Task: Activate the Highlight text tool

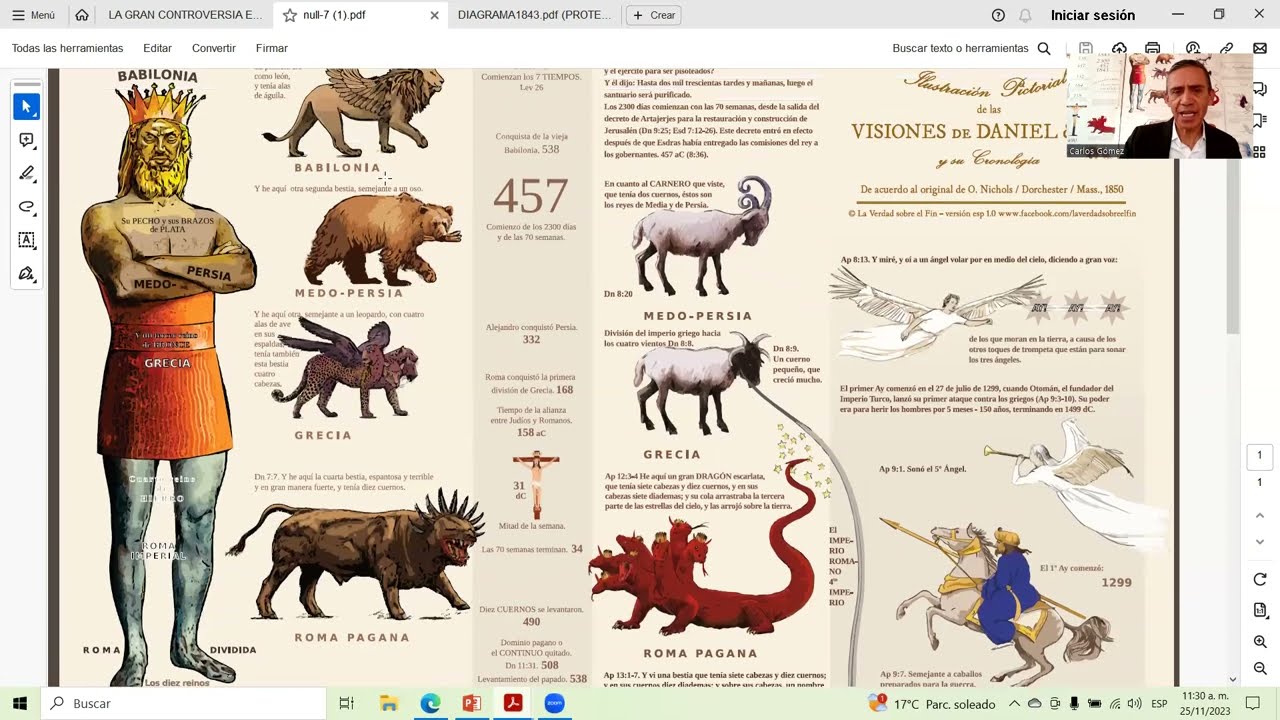Action: pyautogui.click(x=27, y=173)
